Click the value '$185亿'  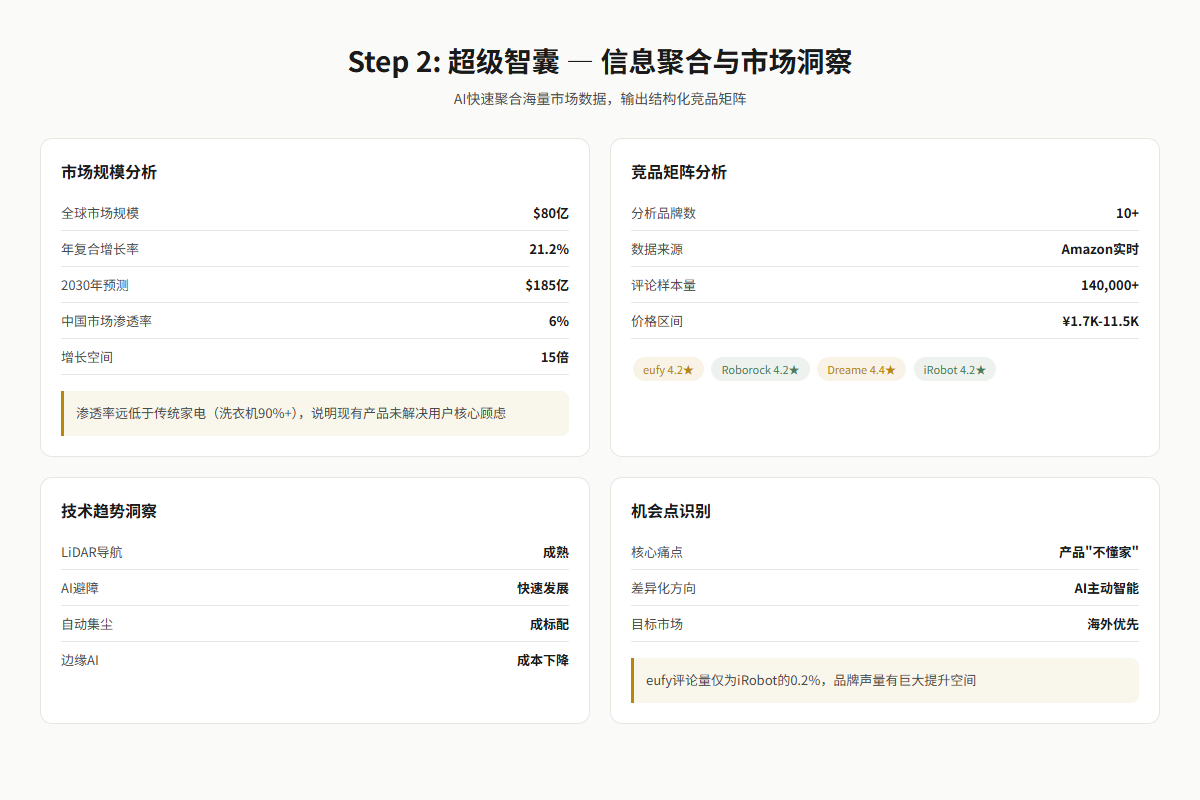click(547, 285)
